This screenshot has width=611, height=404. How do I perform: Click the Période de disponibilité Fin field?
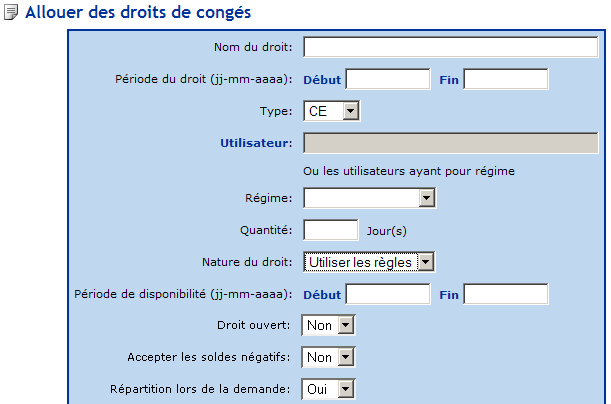505,294
